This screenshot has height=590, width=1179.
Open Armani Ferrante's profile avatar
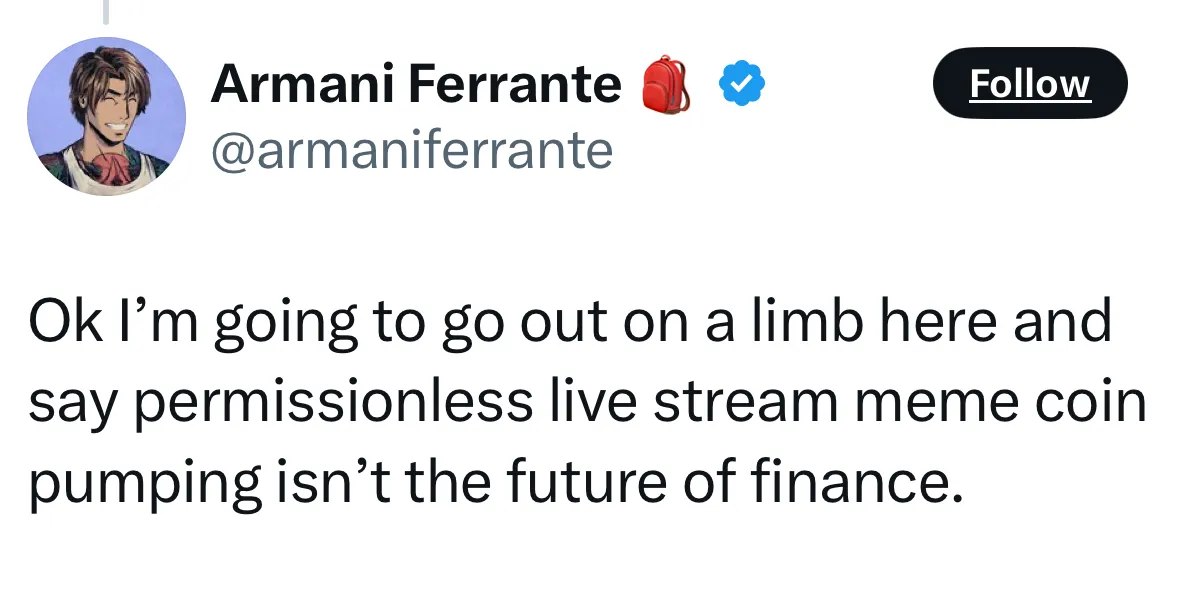pyautogui.click(x=106, y=116)
